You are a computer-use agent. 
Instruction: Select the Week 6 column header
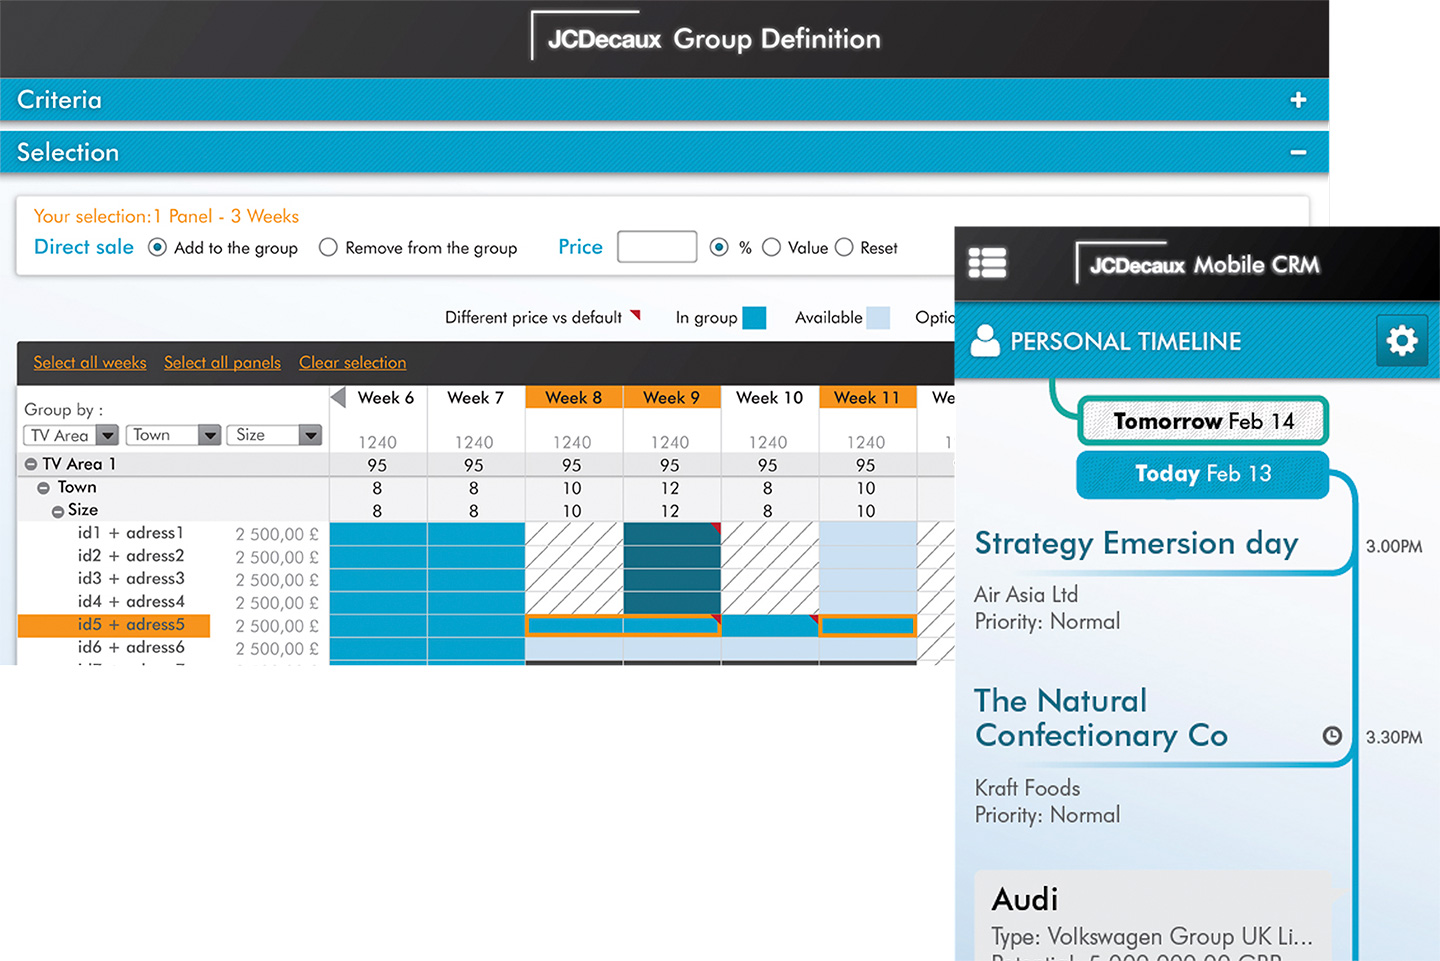tap(386, 397)
